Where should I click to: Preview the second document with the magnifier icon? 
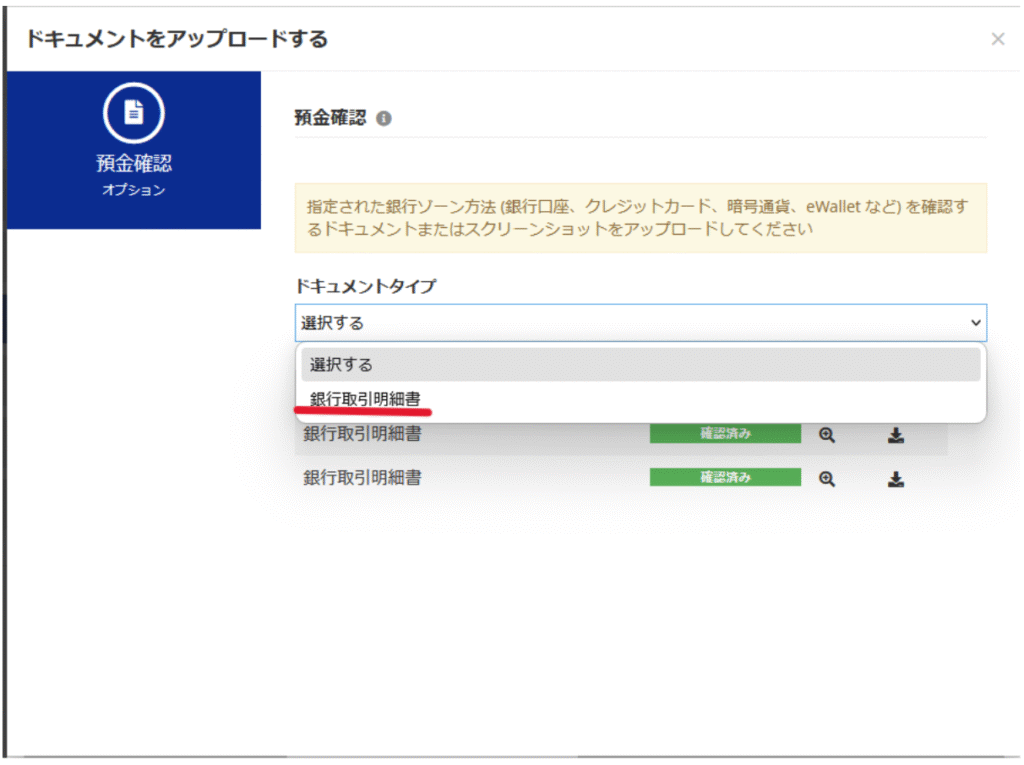[x=827, y=479]
